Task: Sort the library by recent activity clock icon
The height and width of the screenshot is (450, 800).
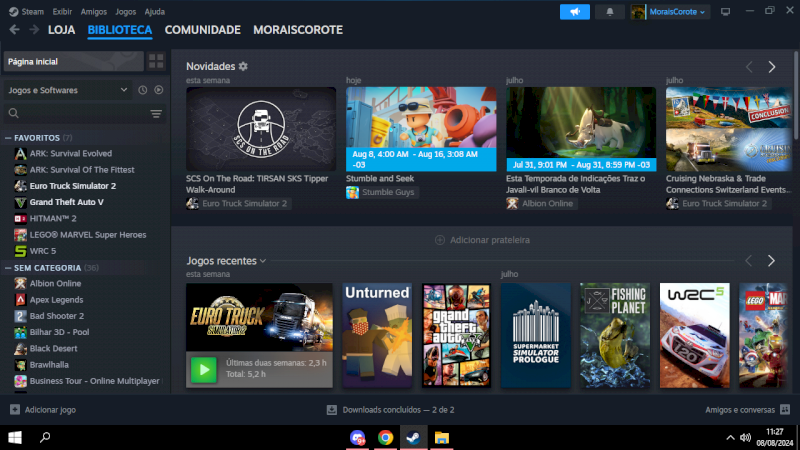Action: coord(142,90)
